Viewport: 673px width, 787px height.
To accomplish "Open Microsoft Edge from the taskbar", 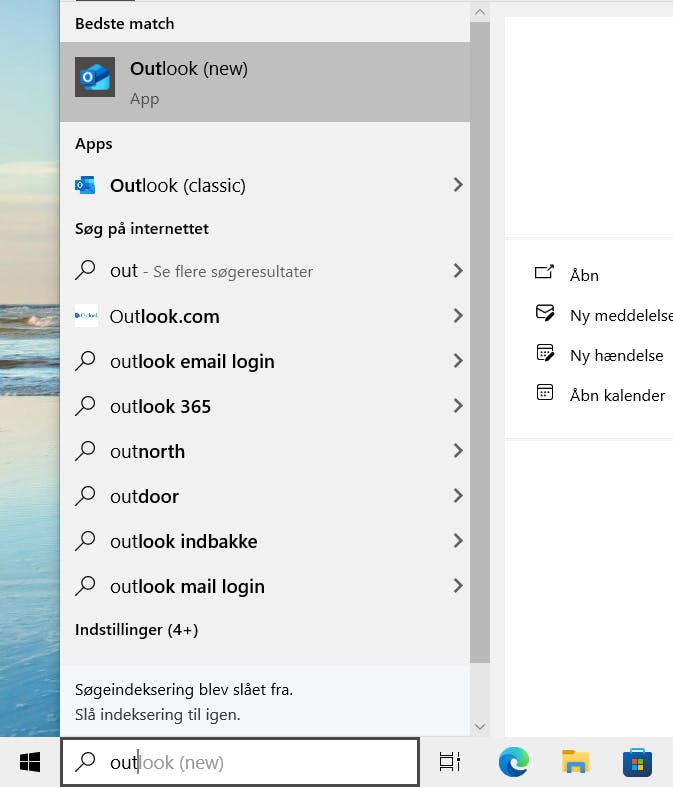I will (513, 762).
